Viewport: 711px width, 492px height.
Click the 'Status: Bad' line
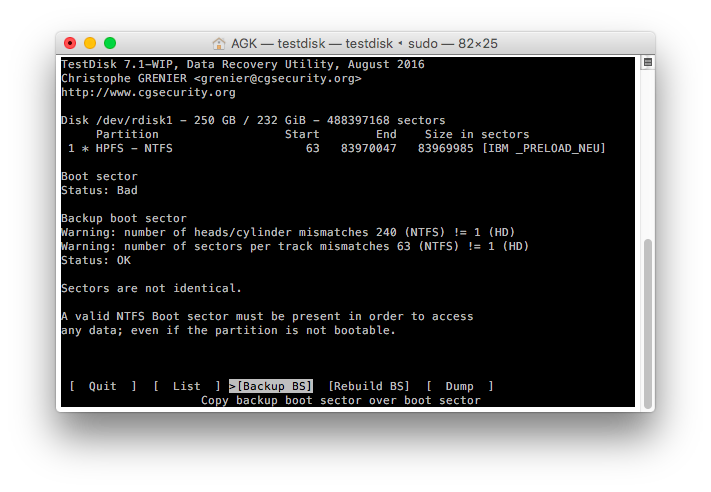99,190
